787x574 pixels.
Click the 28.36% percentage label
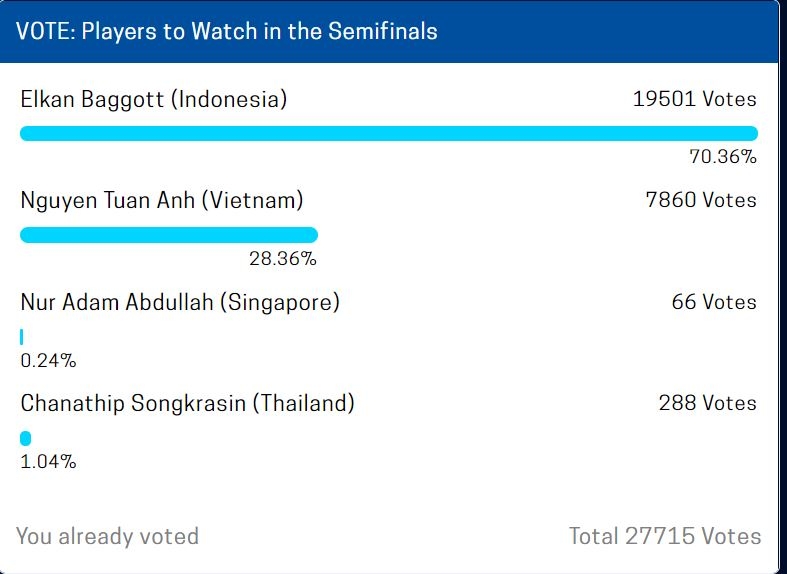(283, 258)
